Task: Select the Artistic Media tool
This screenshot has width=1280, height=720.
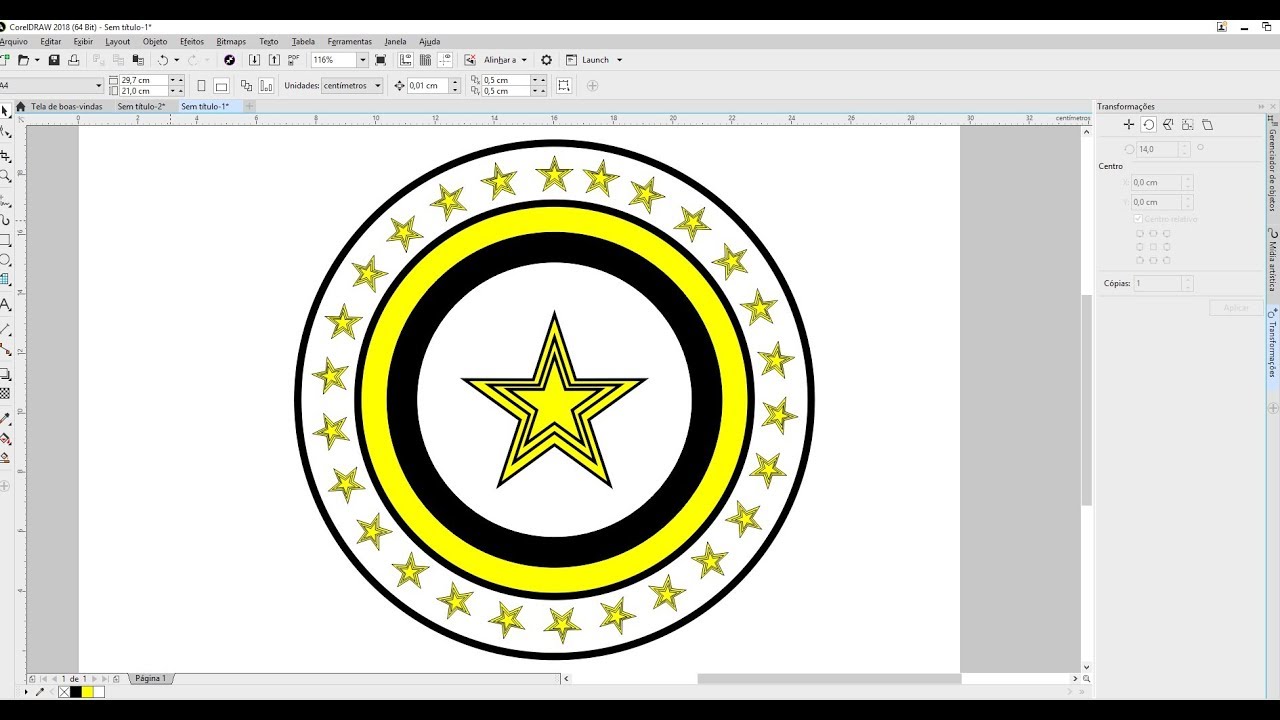Action: click(x=5, y=220)
